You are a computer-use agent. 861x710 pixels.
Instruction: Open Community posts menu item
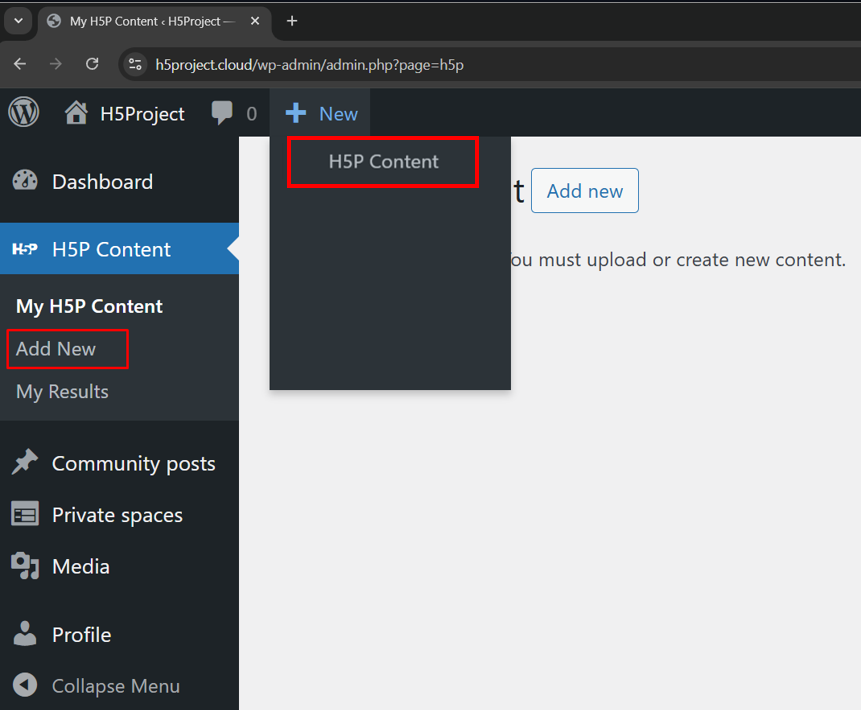pos(119,463)
